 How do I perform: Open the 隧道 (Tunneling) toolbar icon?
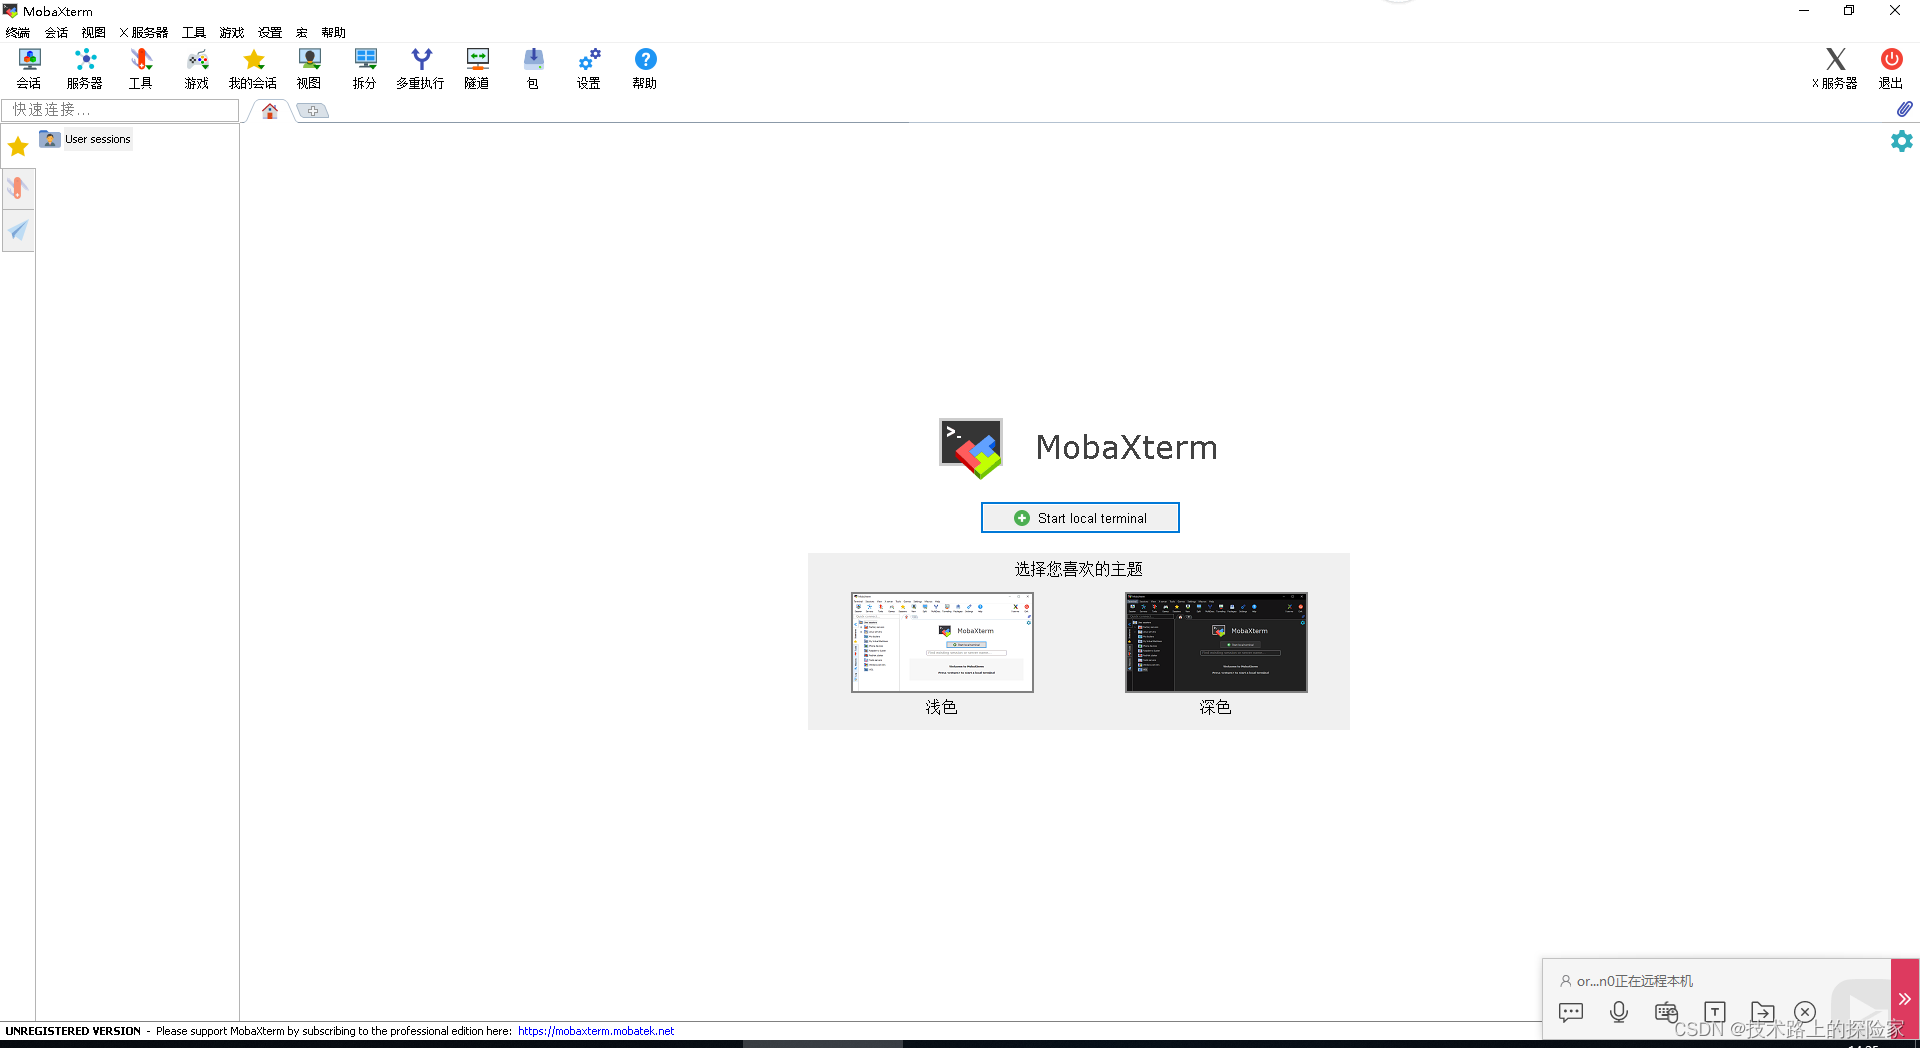[477, 69]
